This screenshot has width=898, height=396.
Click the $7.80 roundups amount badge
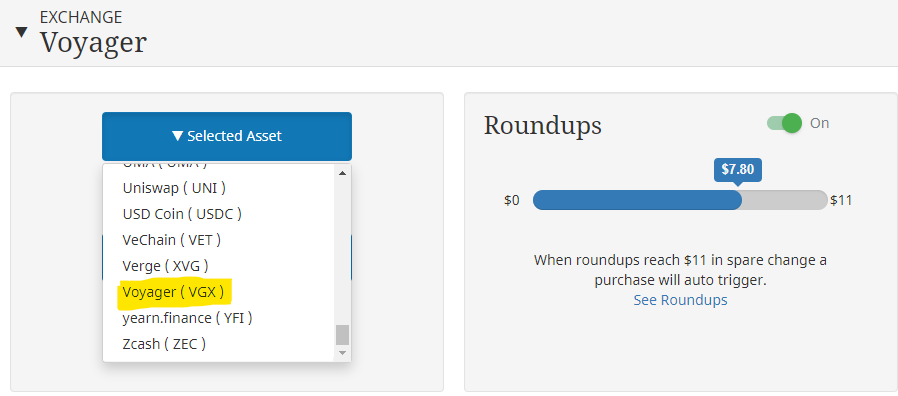(x=738, y=170)
